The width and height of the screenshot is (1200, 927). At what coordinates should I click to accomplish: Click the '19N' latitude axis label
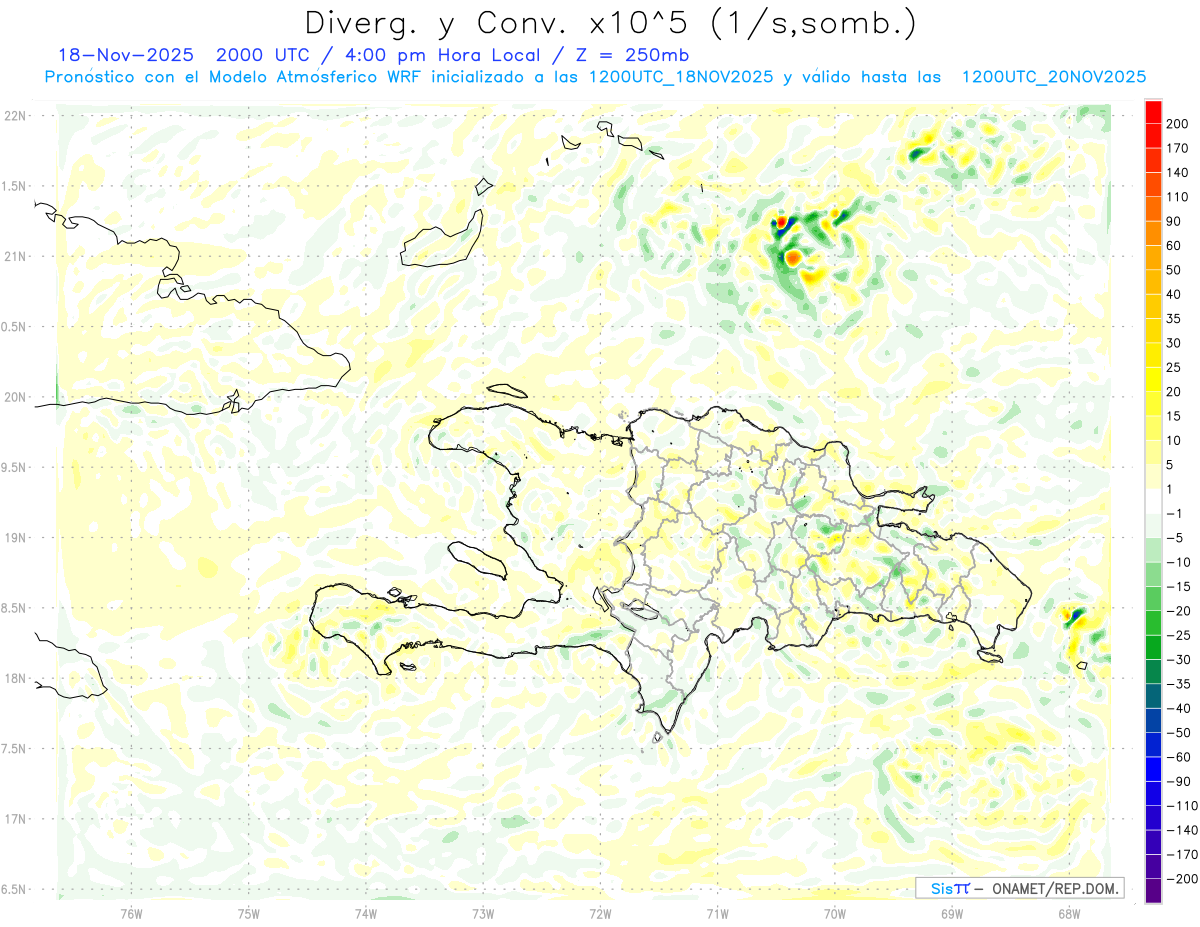(x=14, y=538)
